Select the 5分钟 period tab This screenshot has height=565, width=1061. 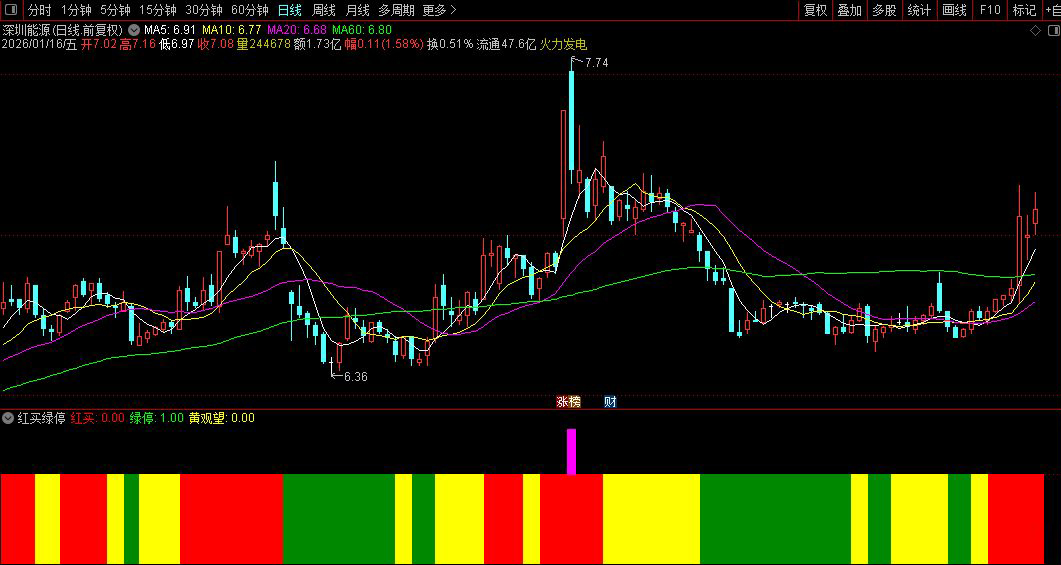tap(115, 9)
